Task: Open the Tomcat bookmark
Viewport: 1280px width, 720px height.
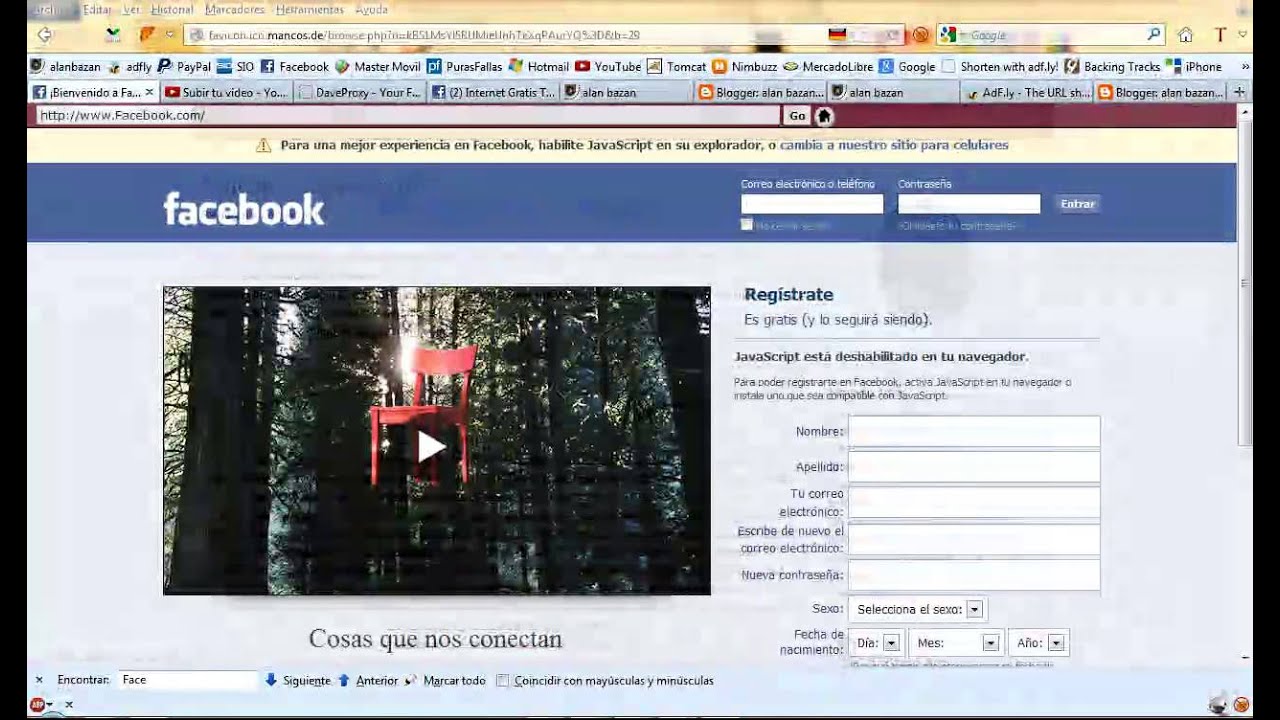Action: pos(676,67)
